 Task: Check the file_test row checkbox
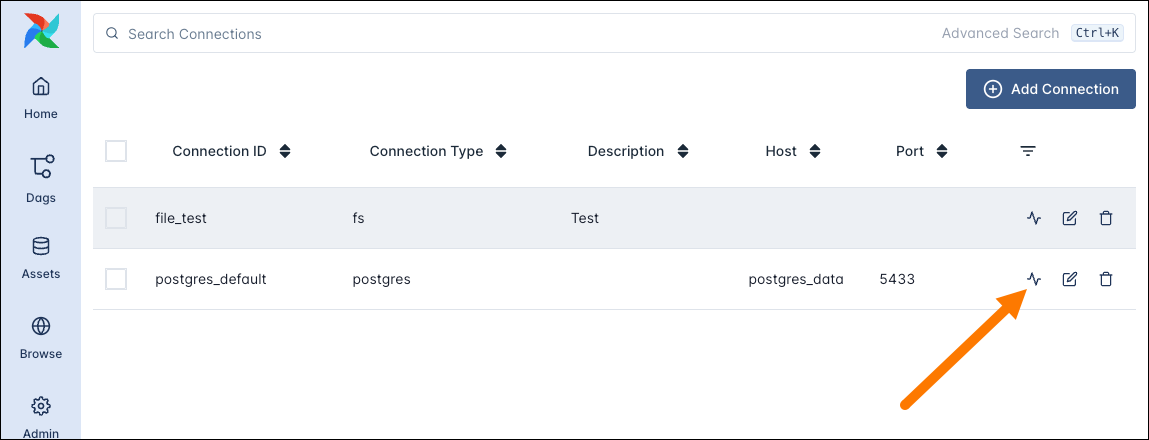(x=116, y=218)
